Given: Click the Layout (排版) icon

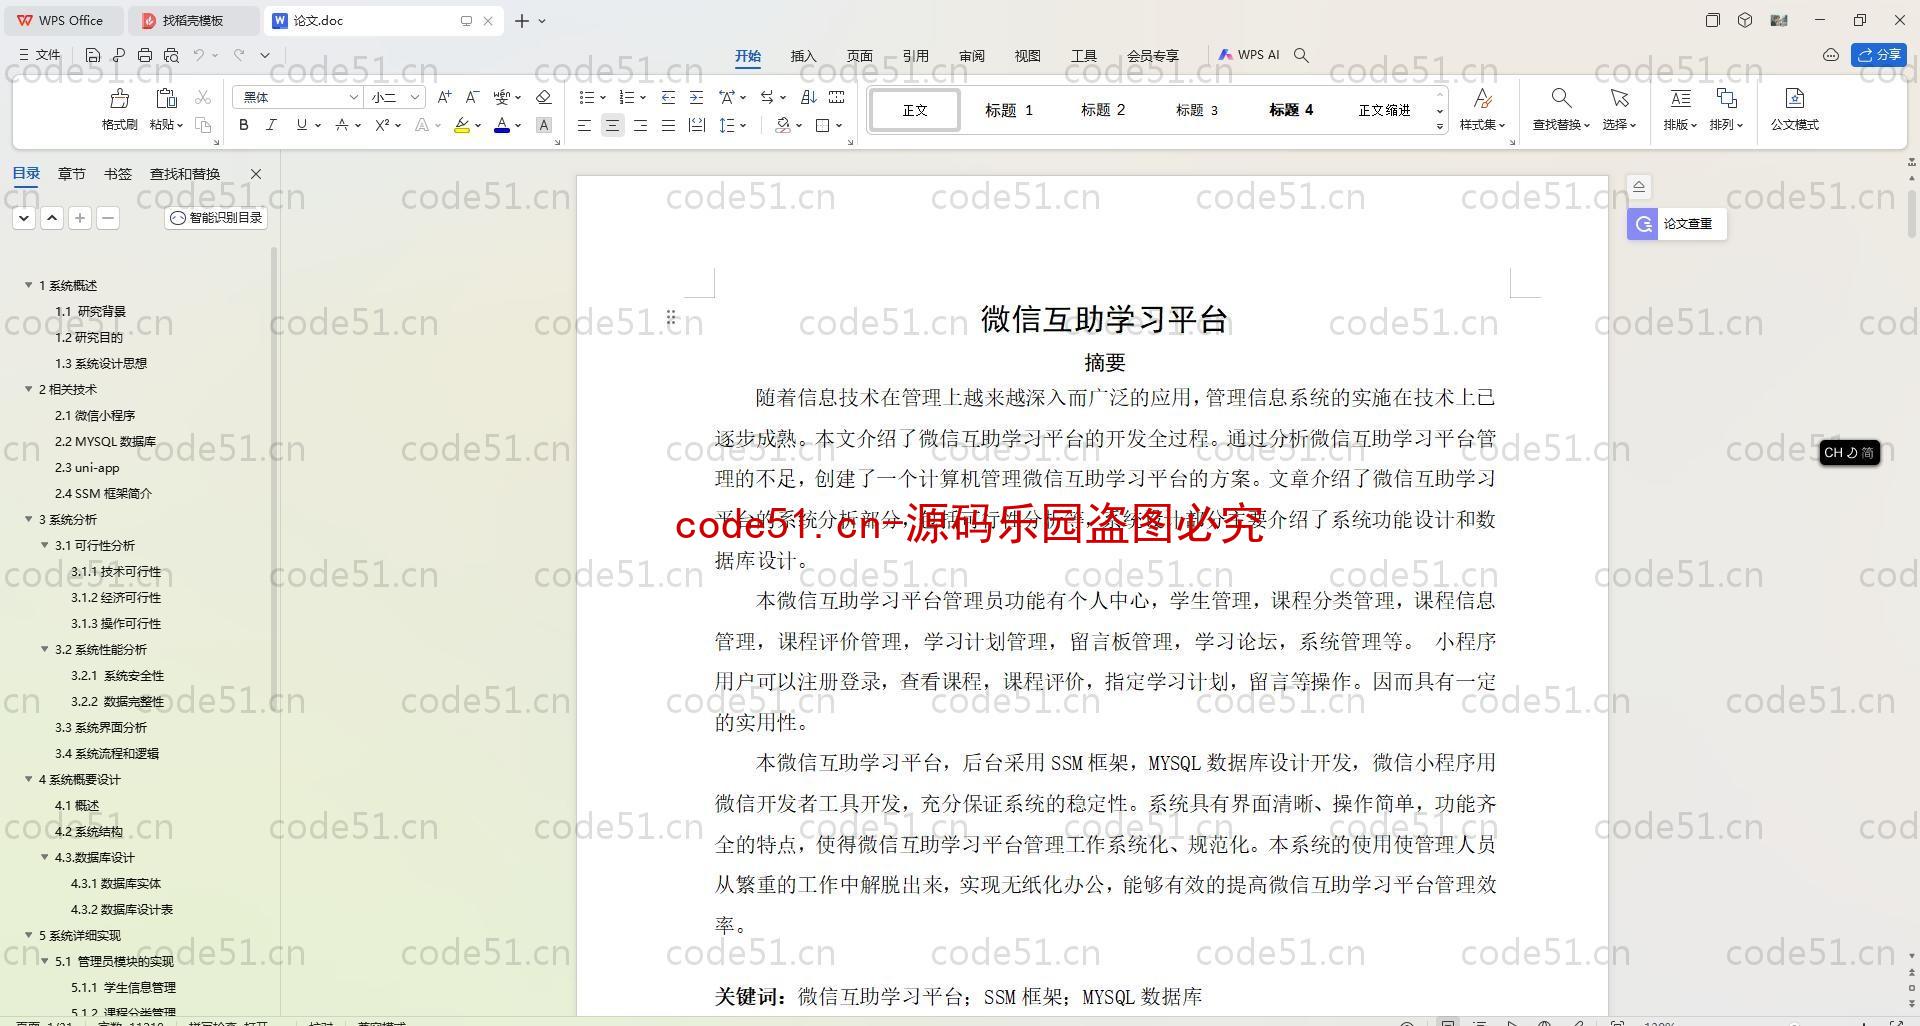Looking at the screenshot, I should coord(1680,98).
